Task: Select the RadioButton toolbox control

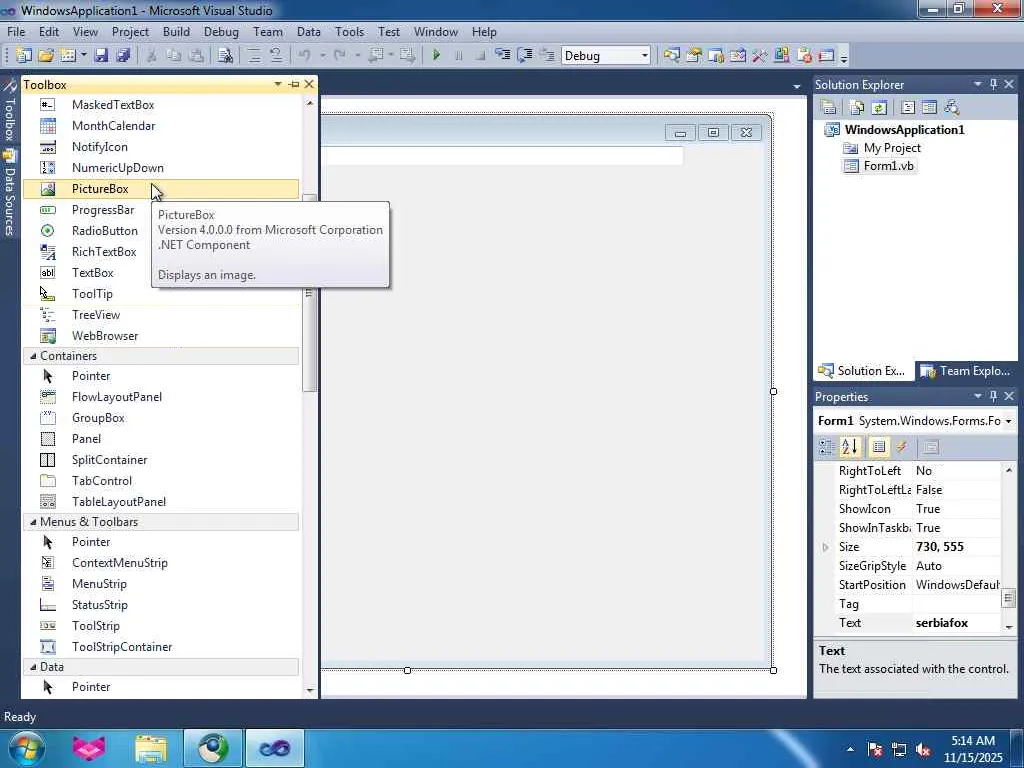Action: coord(87,231)
